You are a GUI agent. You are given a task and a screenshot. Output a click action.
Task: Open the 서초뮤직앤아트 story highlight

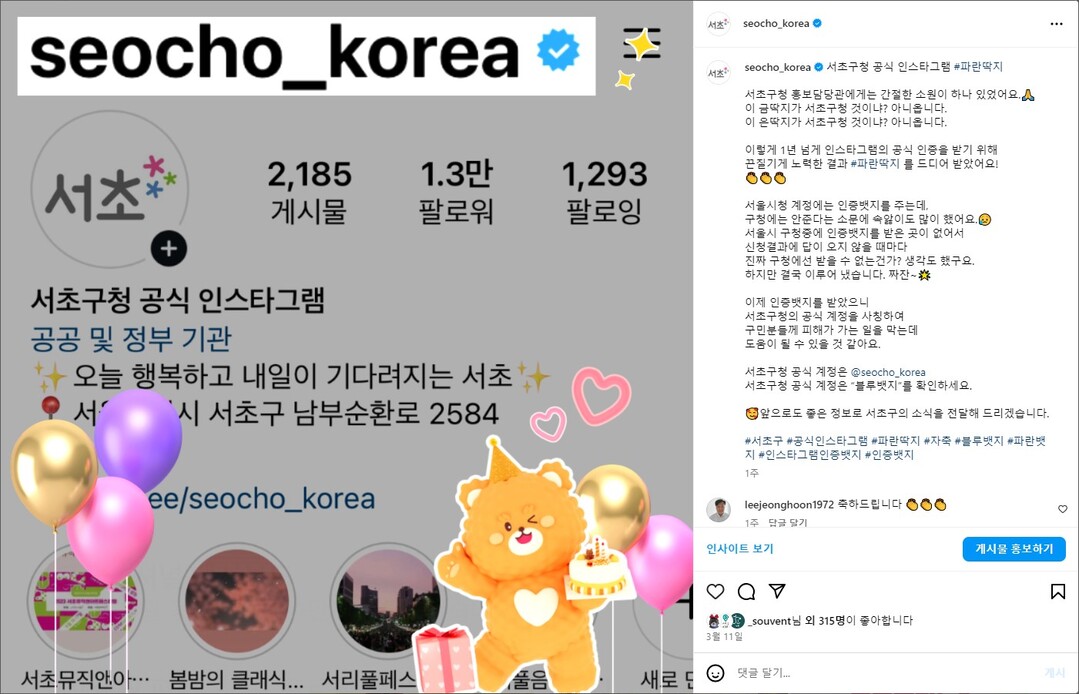pos(85,602)
